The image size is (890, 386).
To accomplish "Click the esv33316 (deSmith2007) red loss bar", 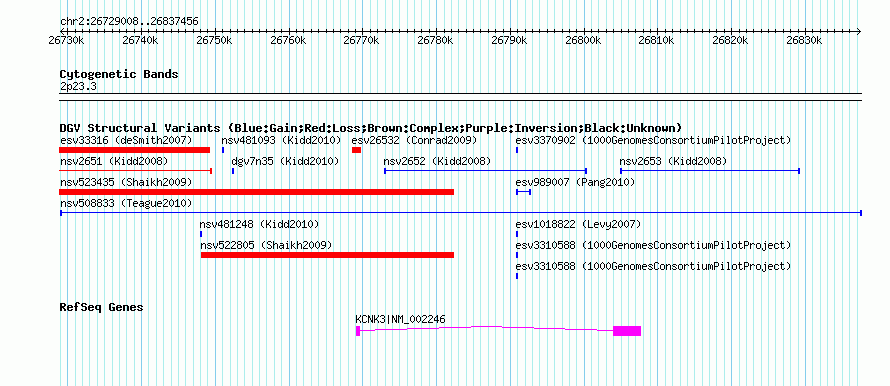I will [135, 150].
